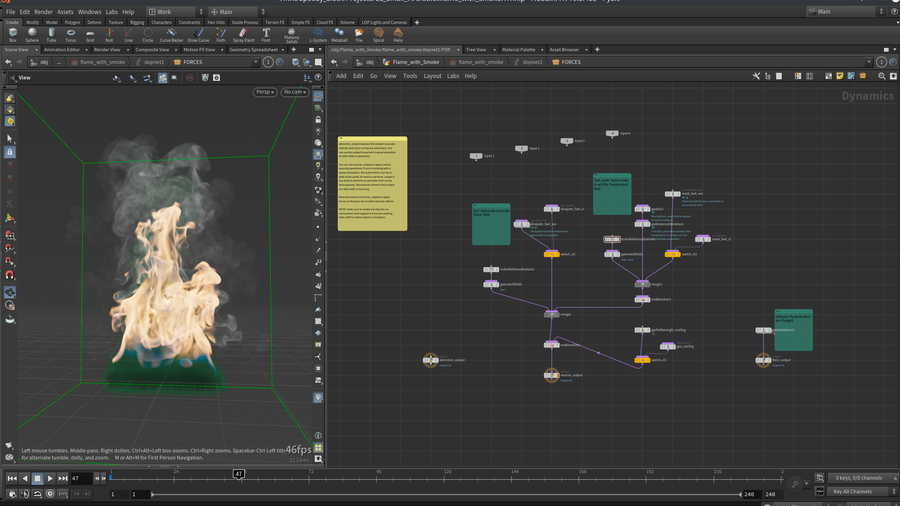Viewport: 900px width, 506px height.
Task: Expand the viewport FORCES path dropdown arrow
Action: pyautogui.click(x=255, y=62)
